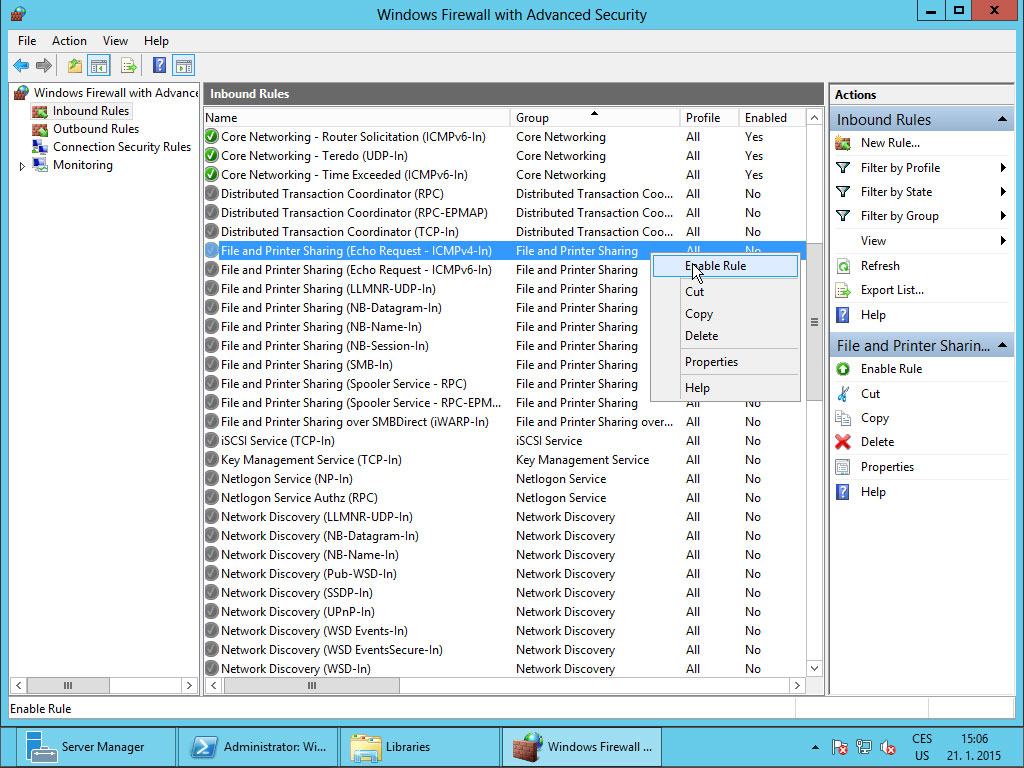This screenshot has width=1024, height=768.
Task: Click the Refresh icon in Actions pane
Action: (x=843, y=266)
